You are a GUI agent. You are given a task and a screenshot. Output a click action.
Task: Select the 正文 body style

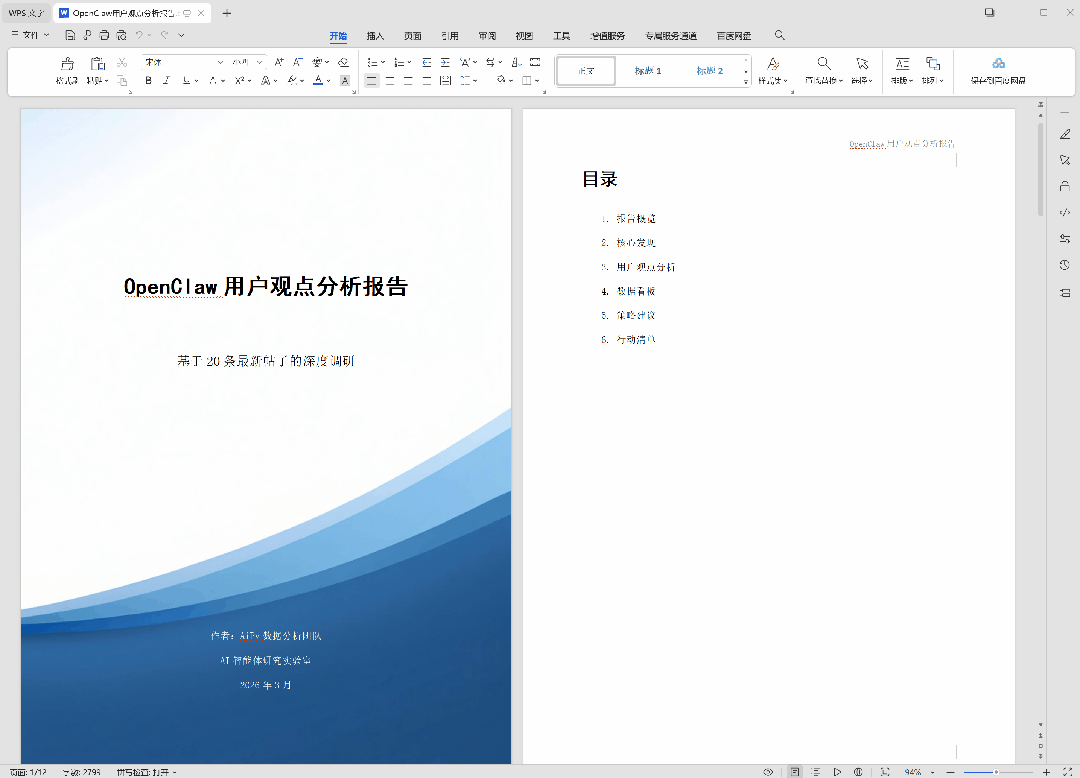pyautogui.click(x=586, y=71)
